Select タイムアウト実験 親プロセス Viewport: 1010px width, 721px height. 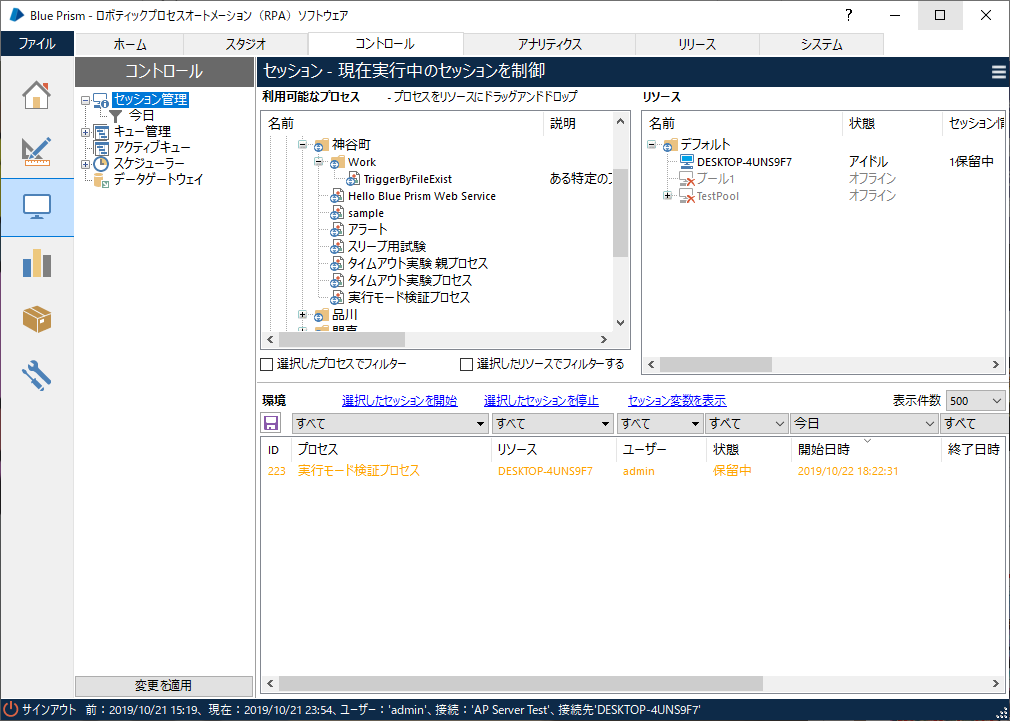(418, 264)
